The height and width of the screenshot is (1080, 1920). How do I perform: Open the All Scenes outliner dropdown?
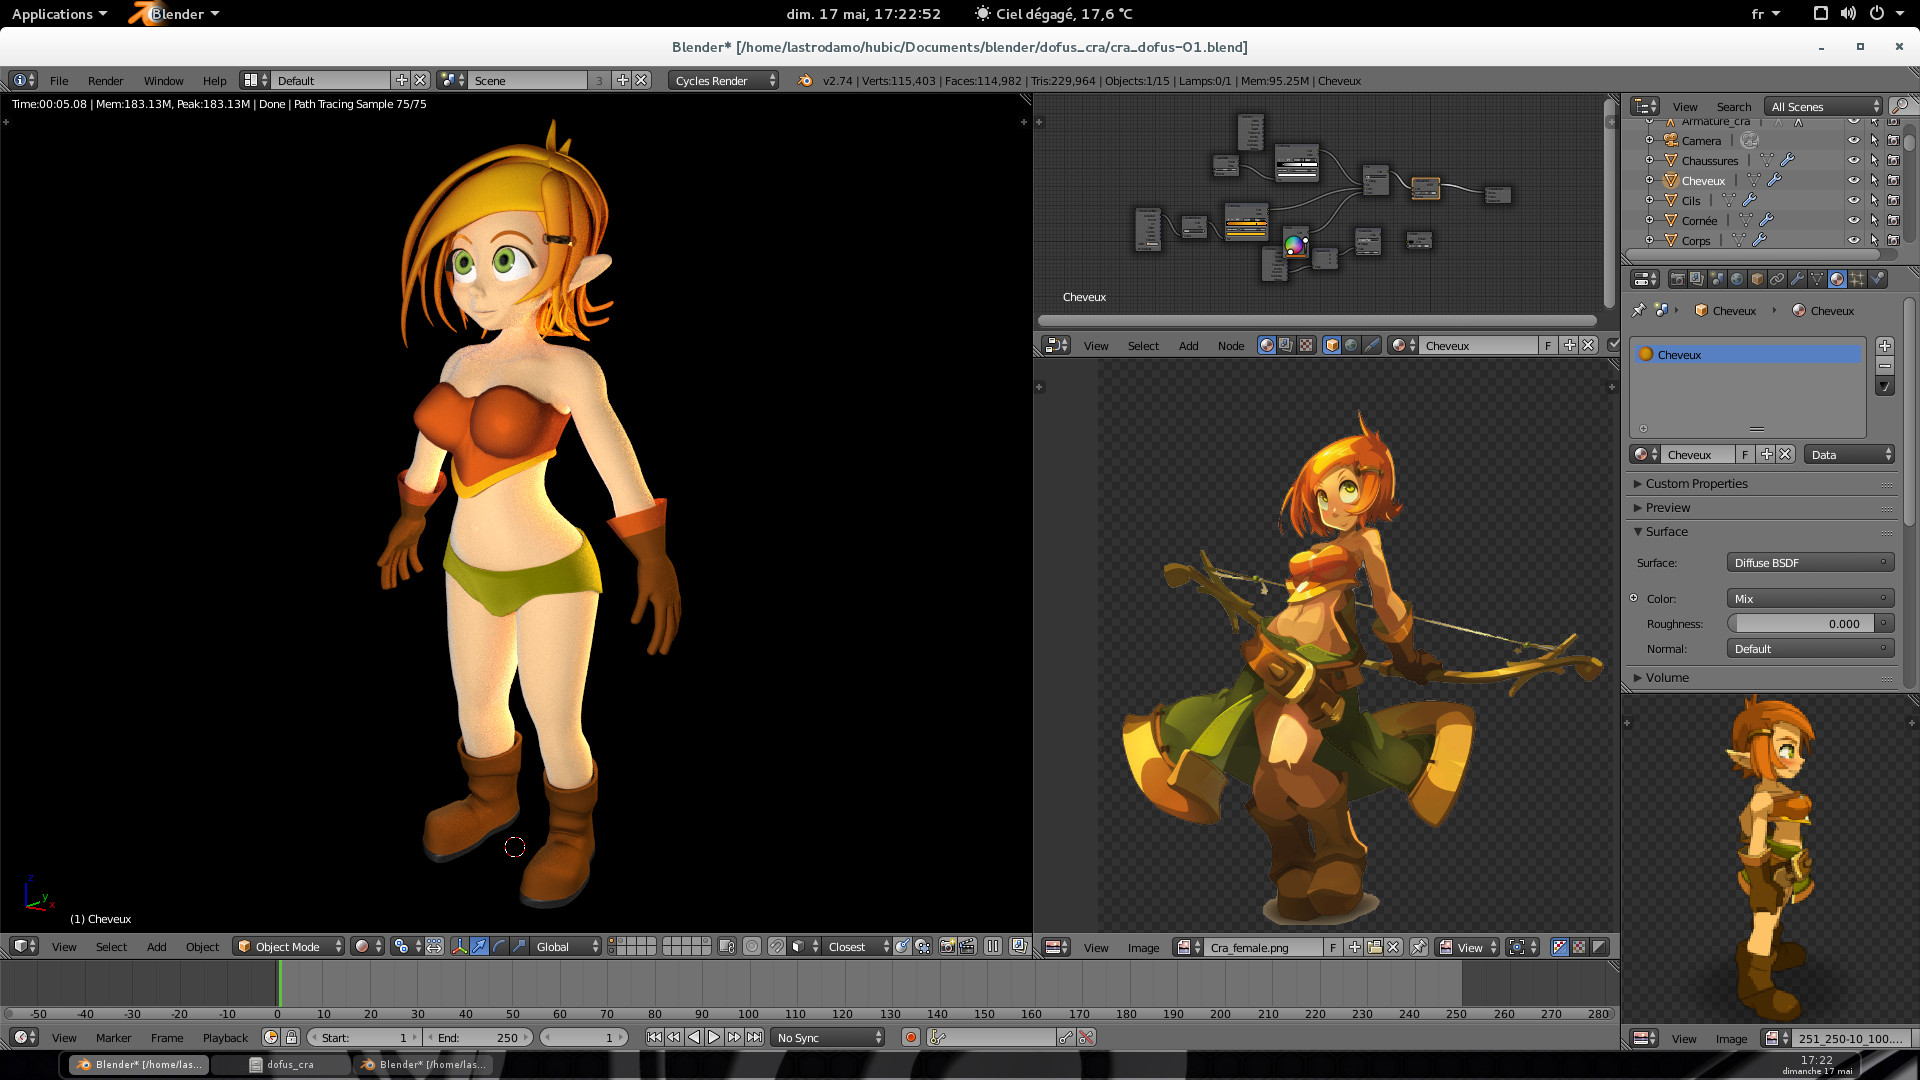click(x=1824, y=106)
